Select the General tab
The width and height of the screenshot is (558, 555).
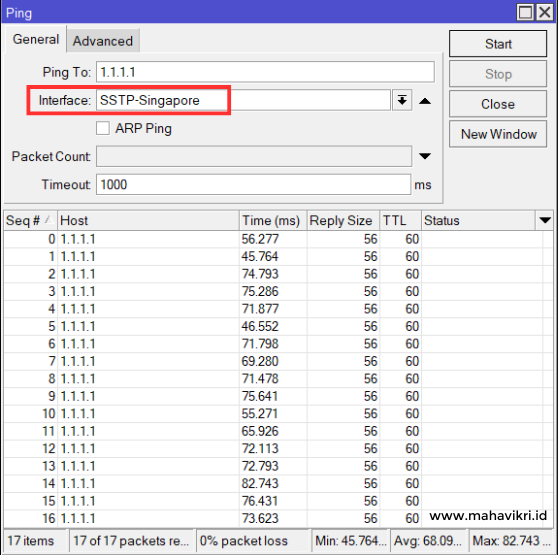(x=36, y=39)
